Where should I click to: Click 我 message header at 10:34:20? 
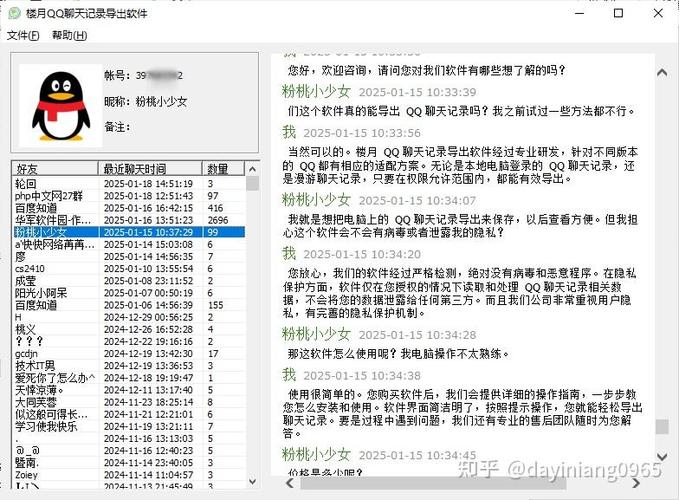pyautogui.click(x=289, y=253)
